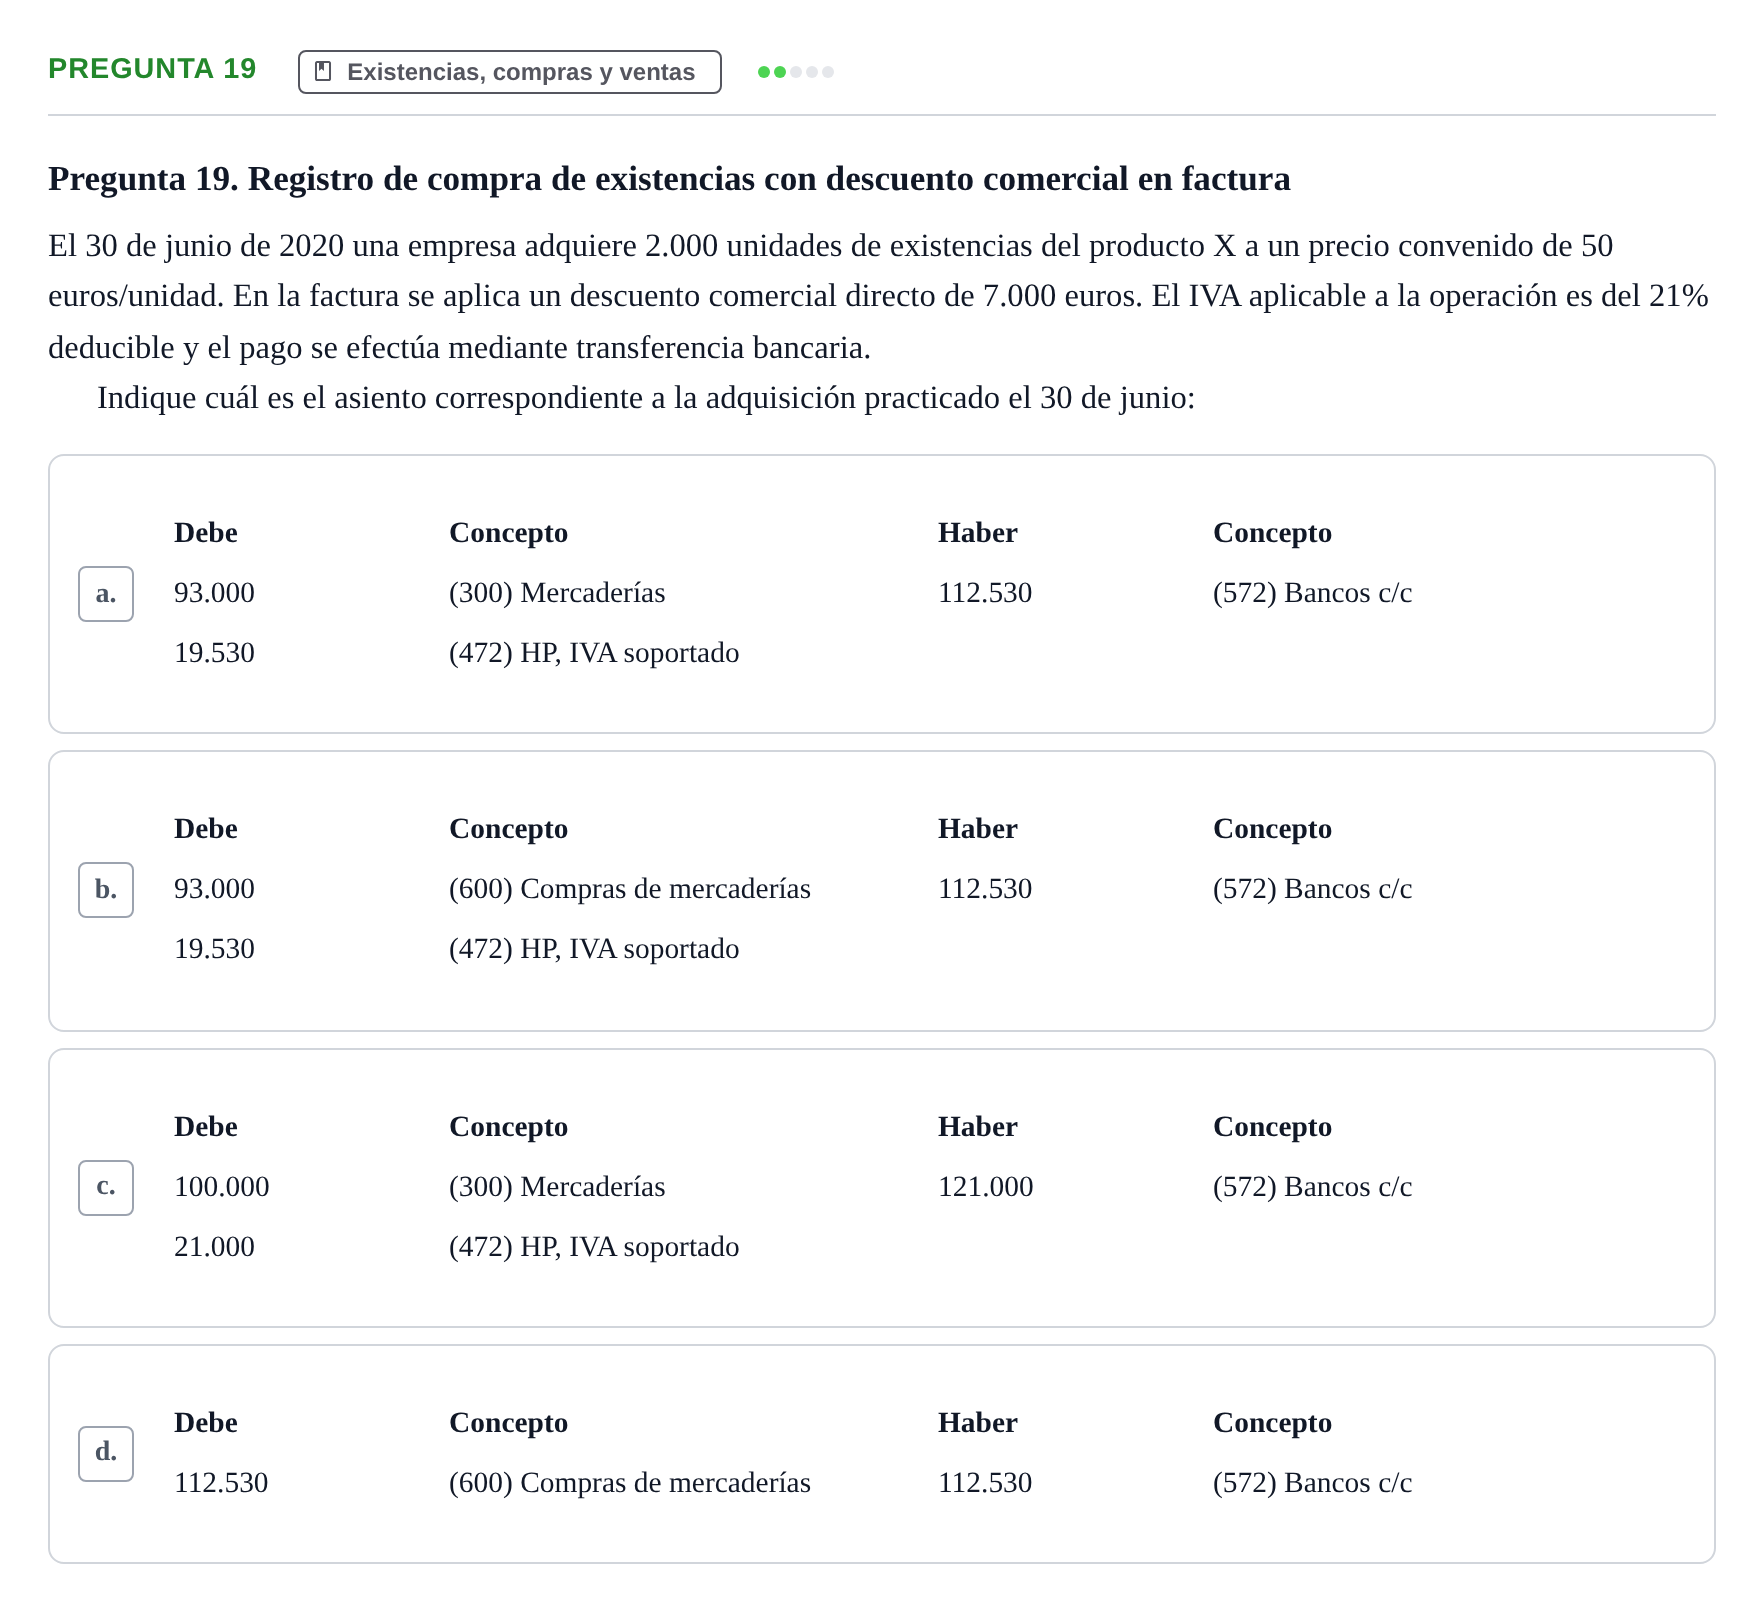Click "(300) Mercaderías" in option a
The height and width of the screenshot is (1612, 1764).
pos(557,593)
